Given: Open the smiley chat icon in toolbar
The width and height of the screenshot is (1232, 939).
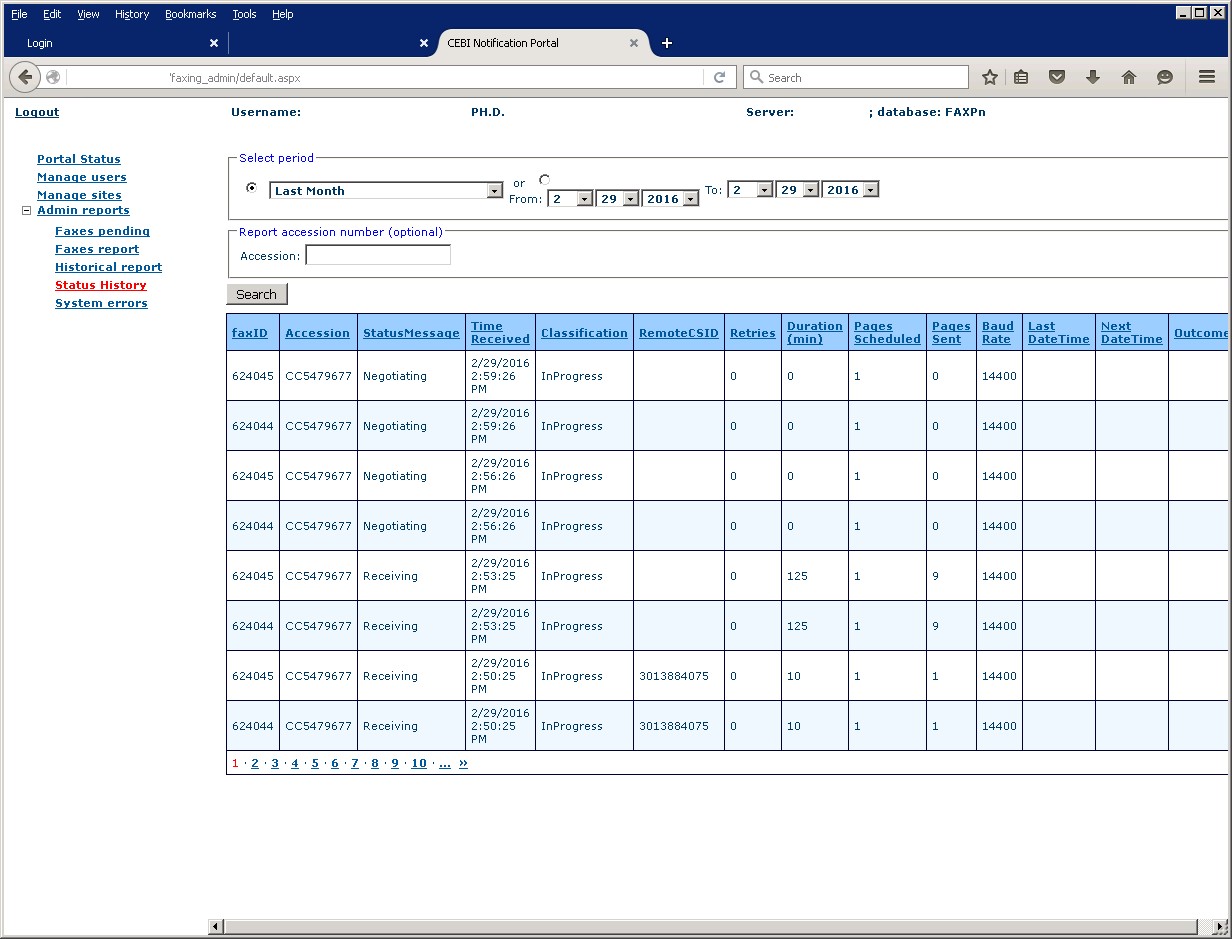Looking at the screenshot, I should pyautogui.click(x=1165, y=77).
